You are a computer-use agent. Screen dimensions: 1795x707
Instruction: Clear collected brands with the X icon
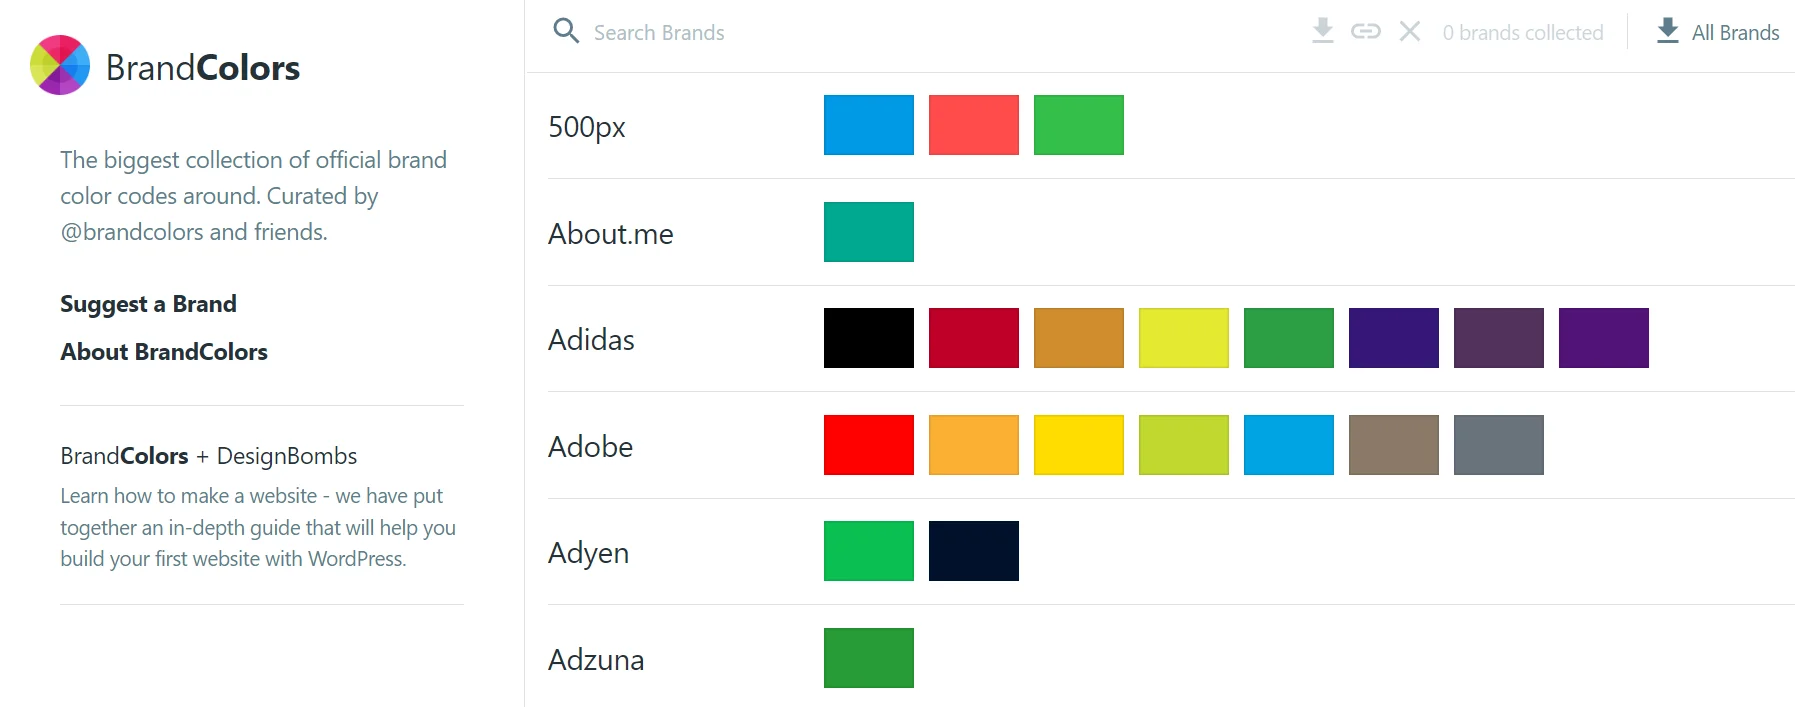click(x=1410, y=32)
